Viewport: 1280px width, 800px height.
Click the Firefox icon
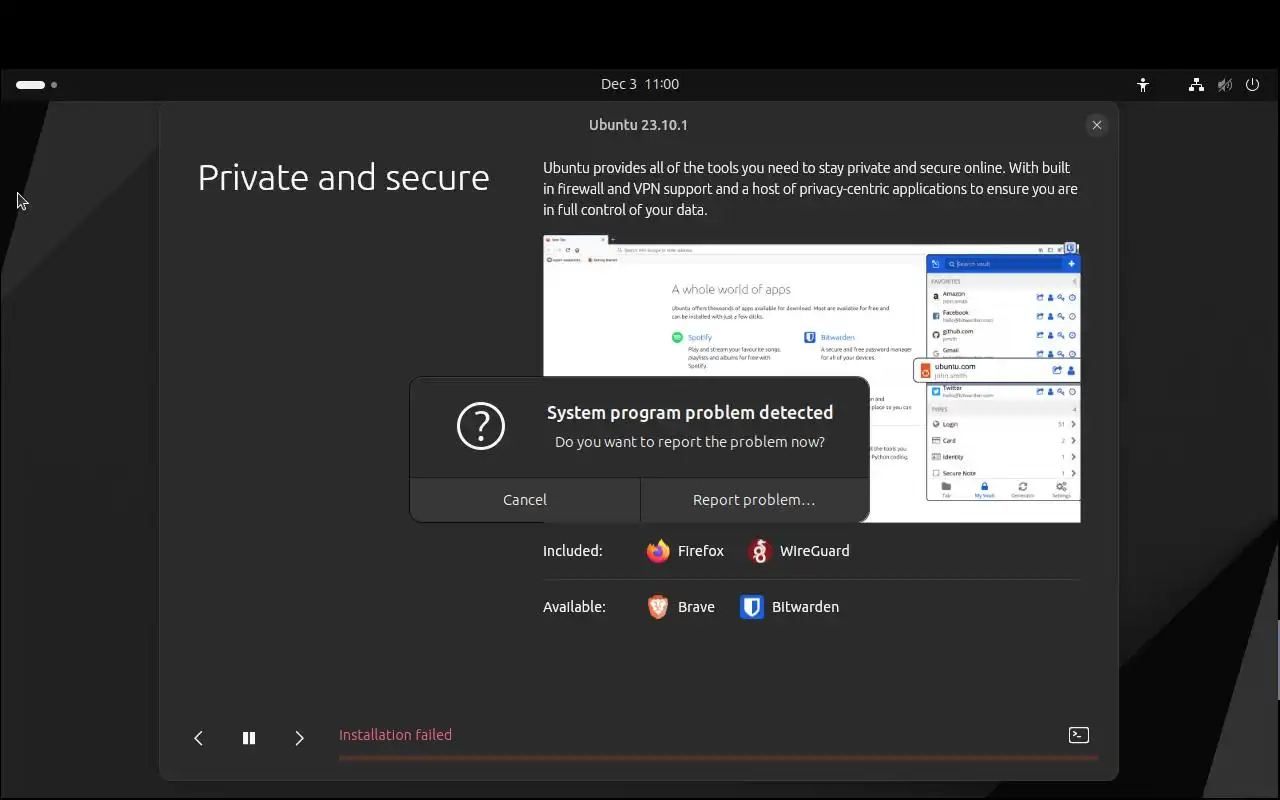coord(658,551)
